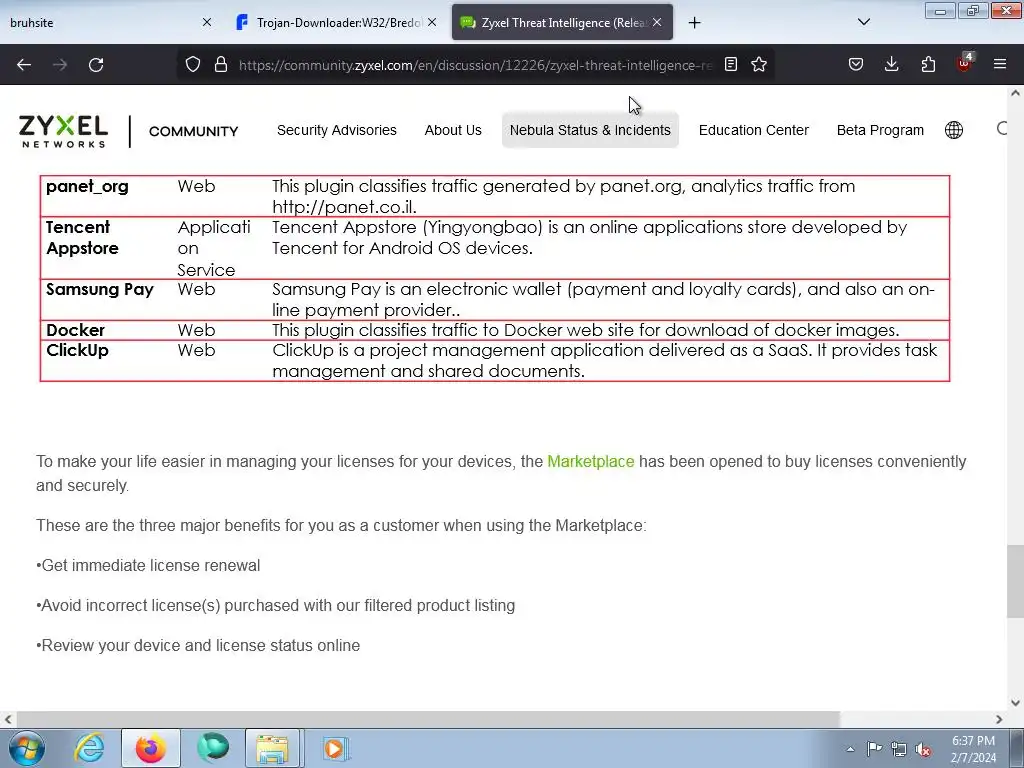The width and height of the screenshot is (1024, 768).
Task: Open the extensions puzzle icon
Action: click(928, 65)
